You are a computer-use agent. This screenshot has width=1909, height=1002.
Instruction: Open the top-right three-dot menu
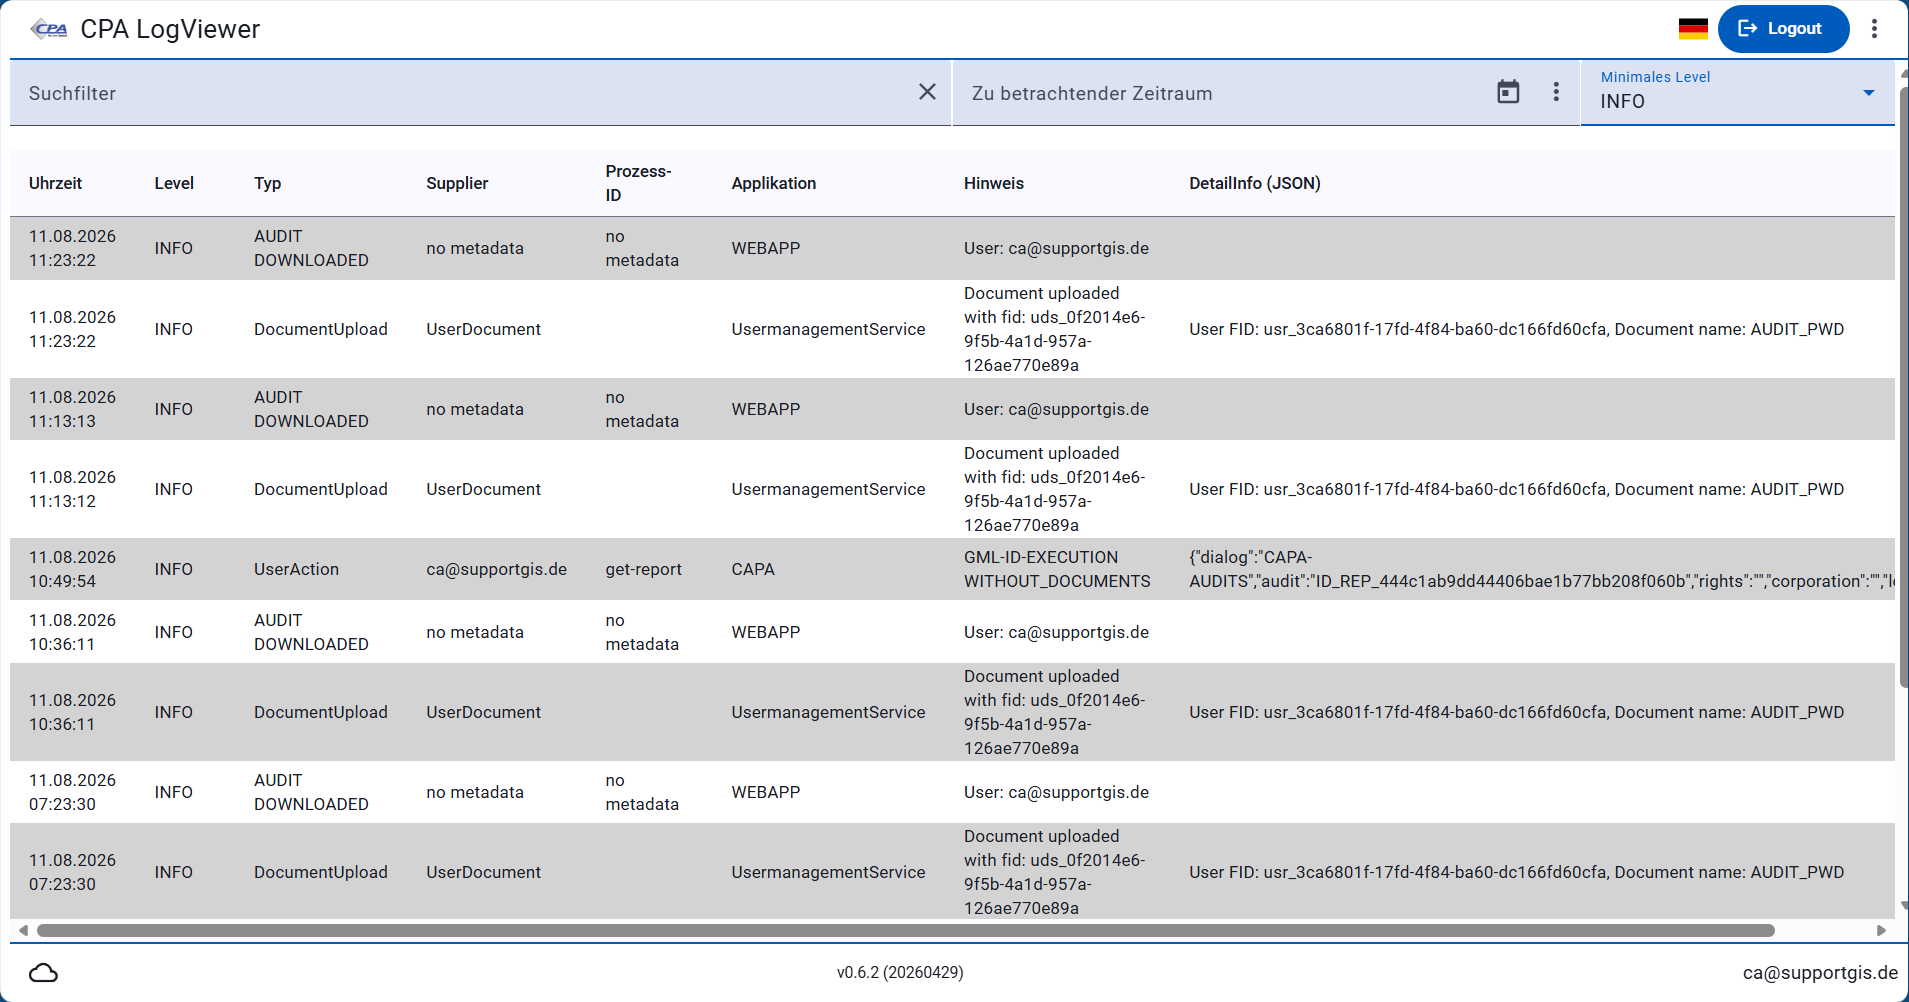[x=1875, y=29]
